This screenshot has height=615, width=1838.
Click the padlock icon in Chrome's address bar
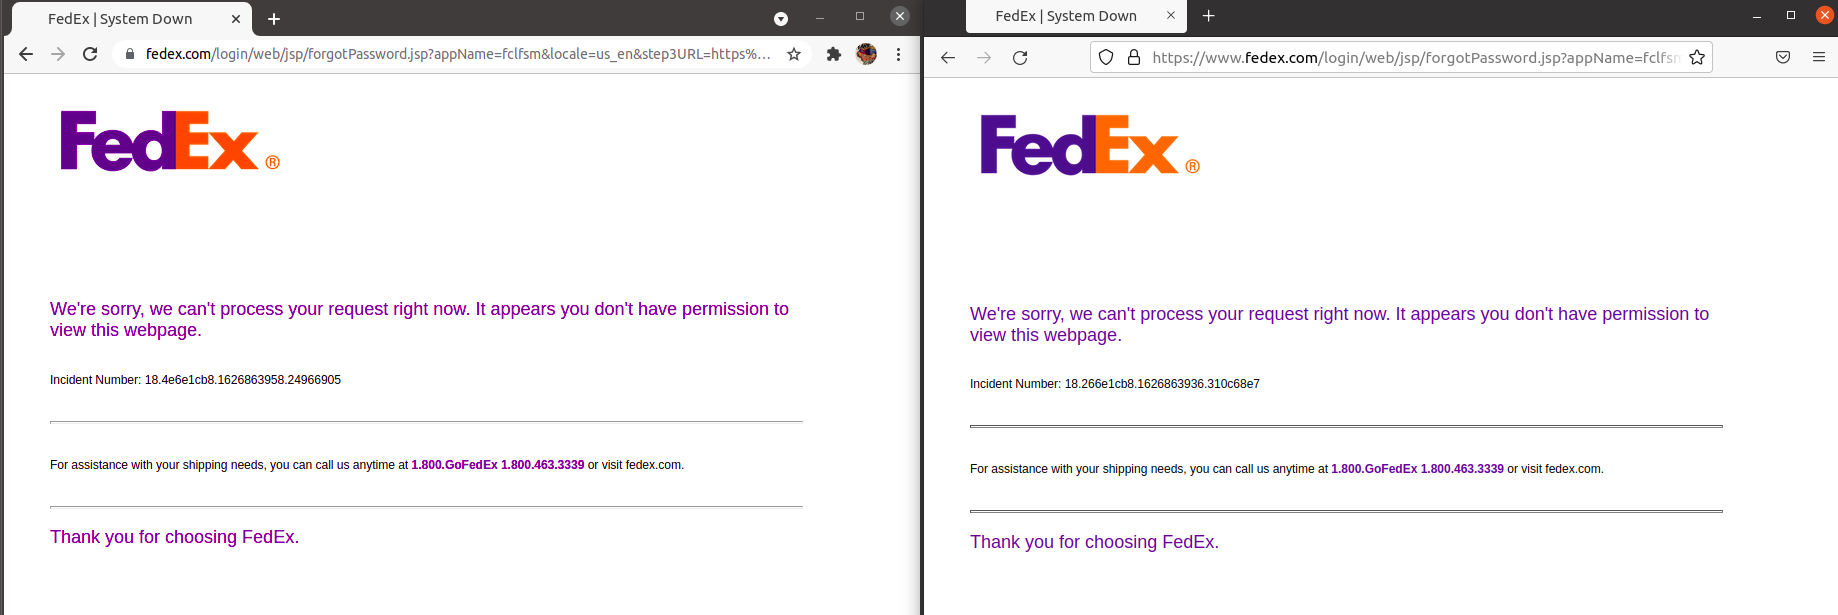[132, 55]
